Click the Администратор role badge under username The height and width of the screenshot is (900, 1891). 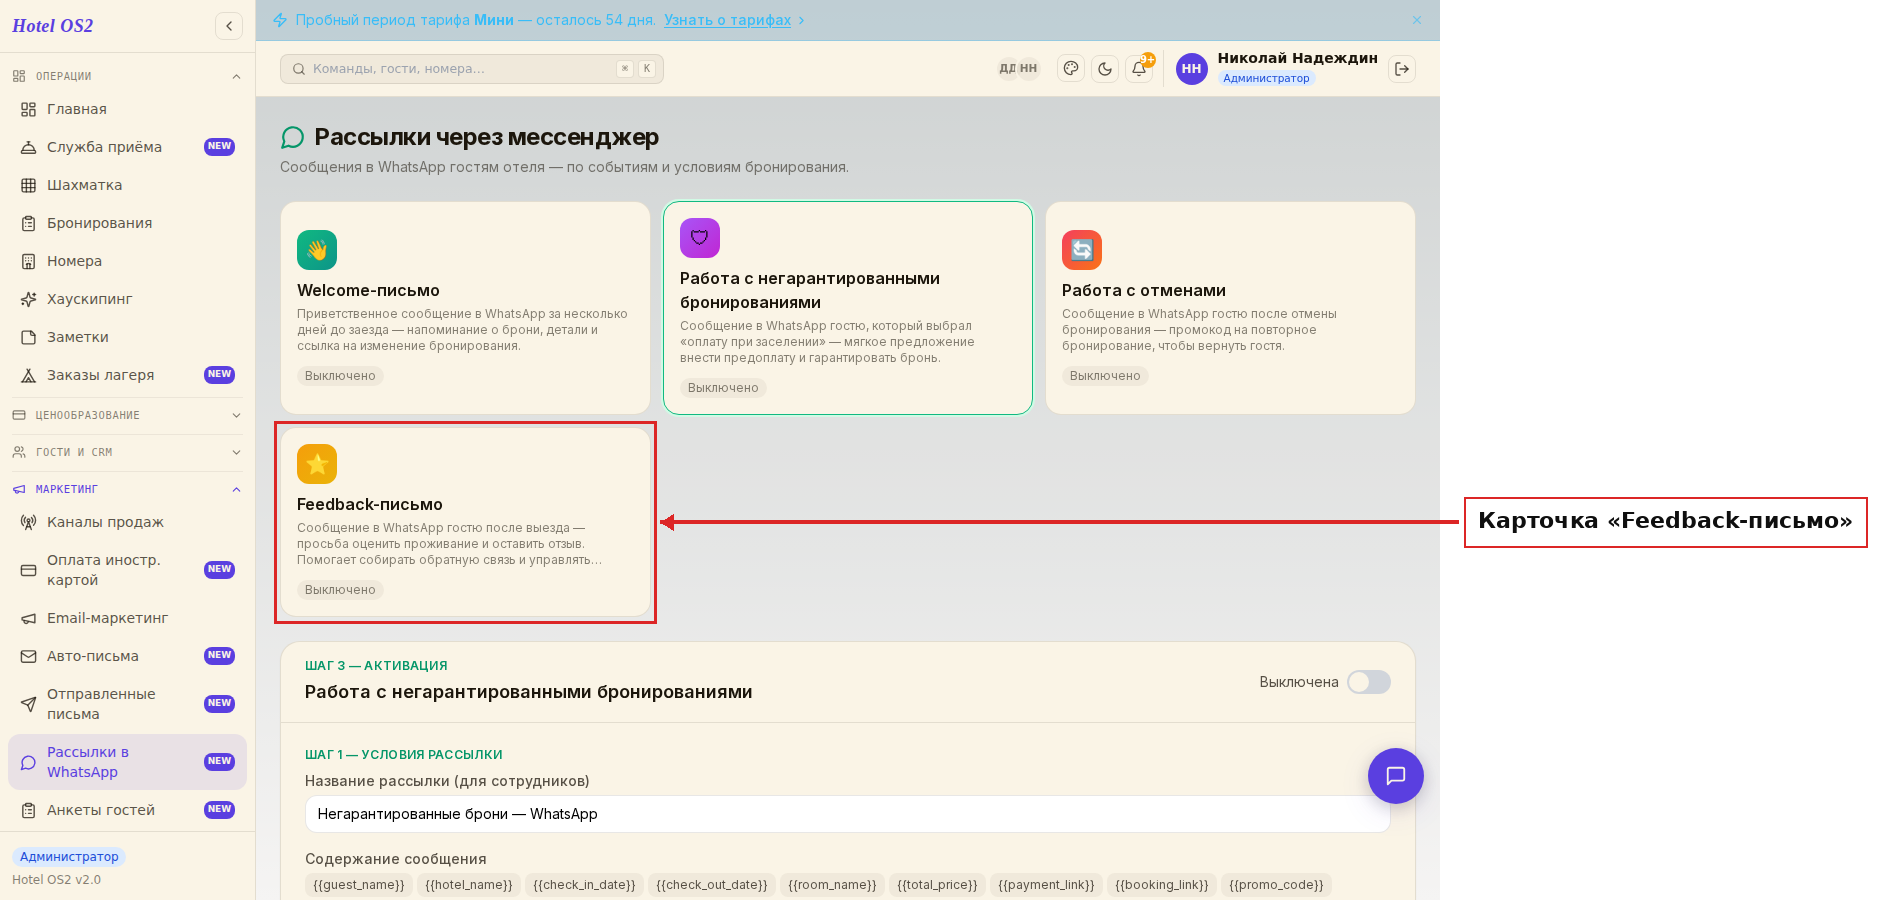point(1266,78)
